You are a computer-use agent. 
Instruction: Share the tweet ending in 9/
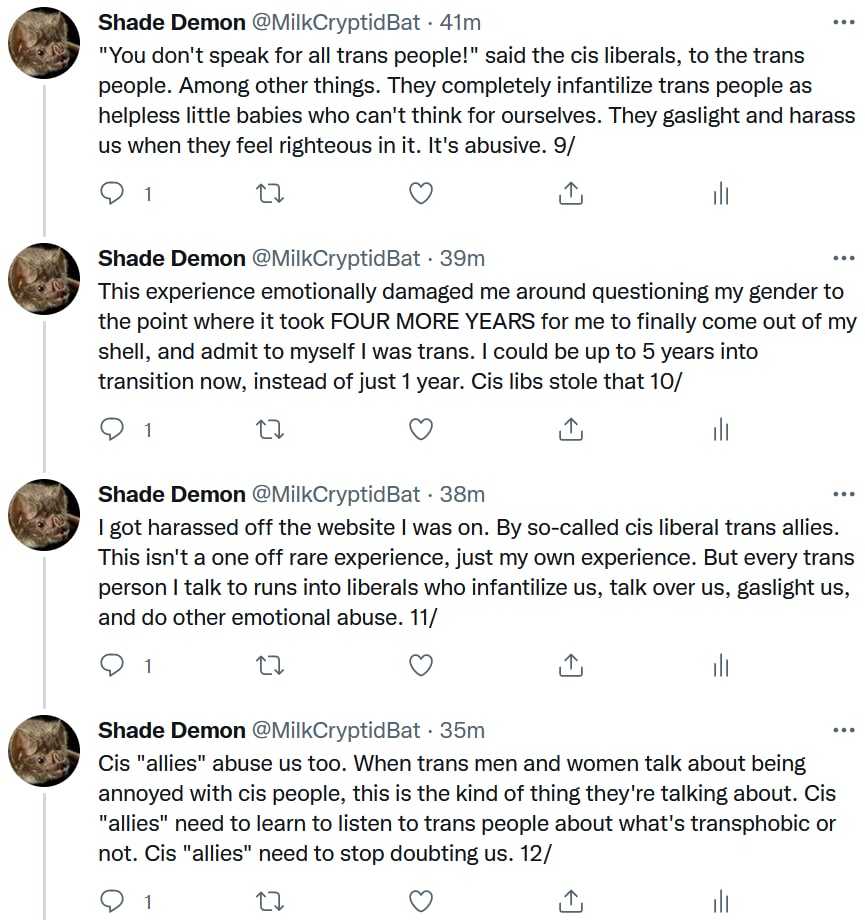coord(570,194)
